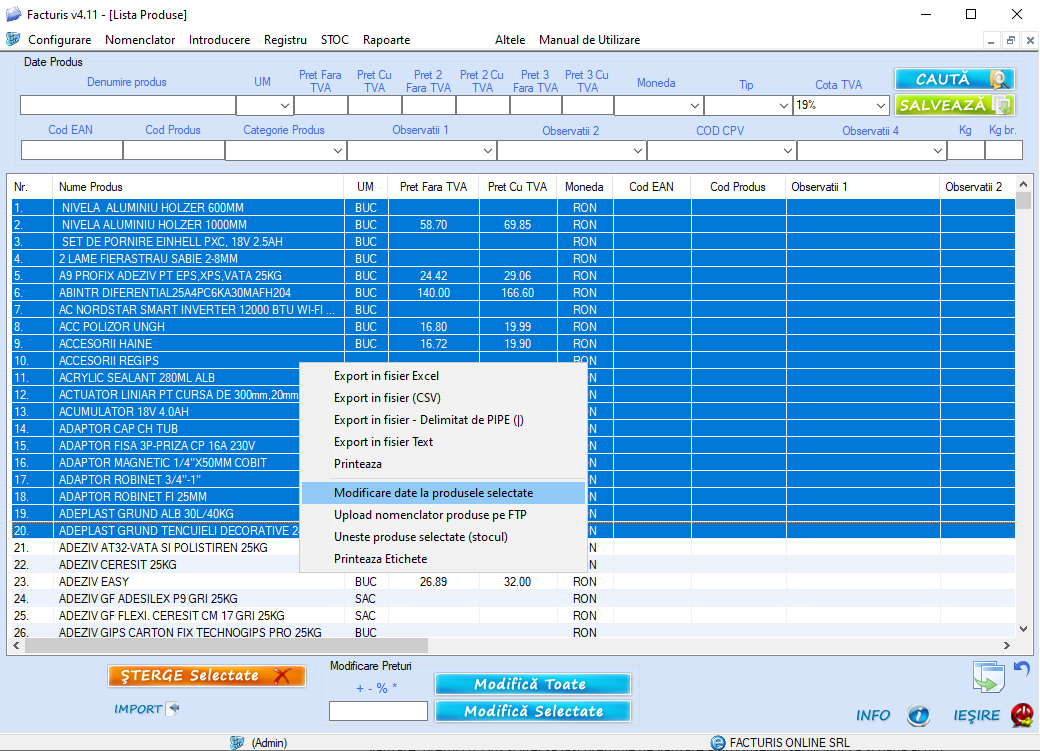The image size is (1040, 751).
Task: Click horizontal scrollbar of product list
Action: 227,645
